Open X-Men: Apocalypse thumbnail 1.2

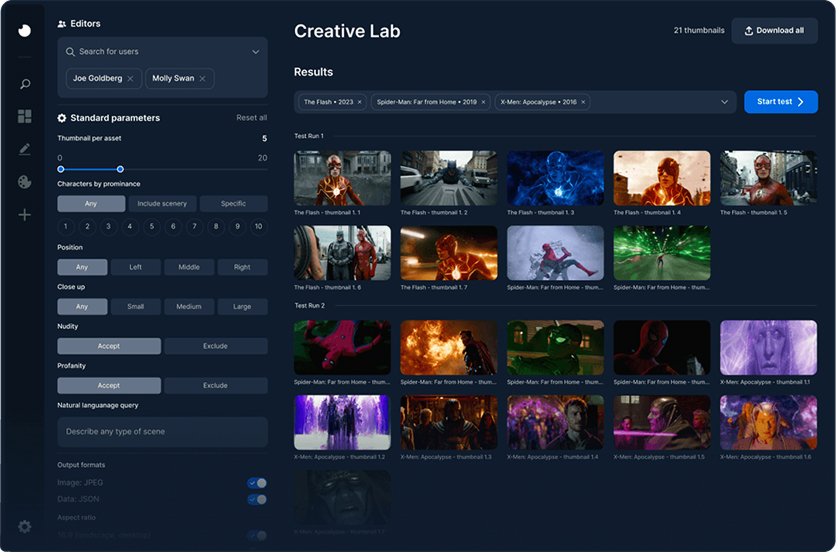tap(342, 422)
